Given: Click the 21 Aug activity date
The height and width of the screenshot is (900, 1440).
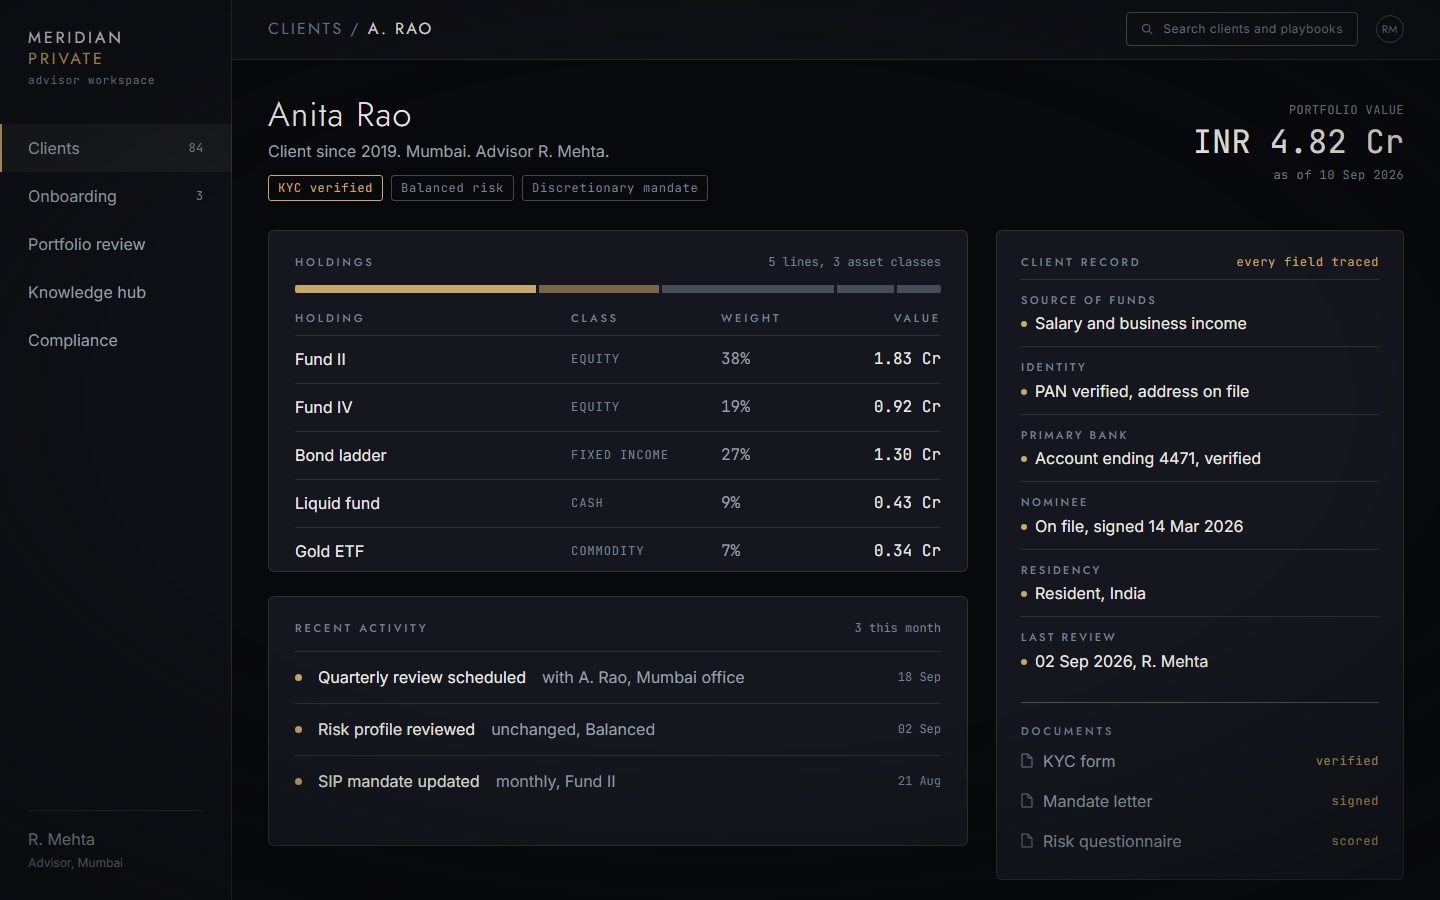Looking at the screenshot, I should [919, 781].
